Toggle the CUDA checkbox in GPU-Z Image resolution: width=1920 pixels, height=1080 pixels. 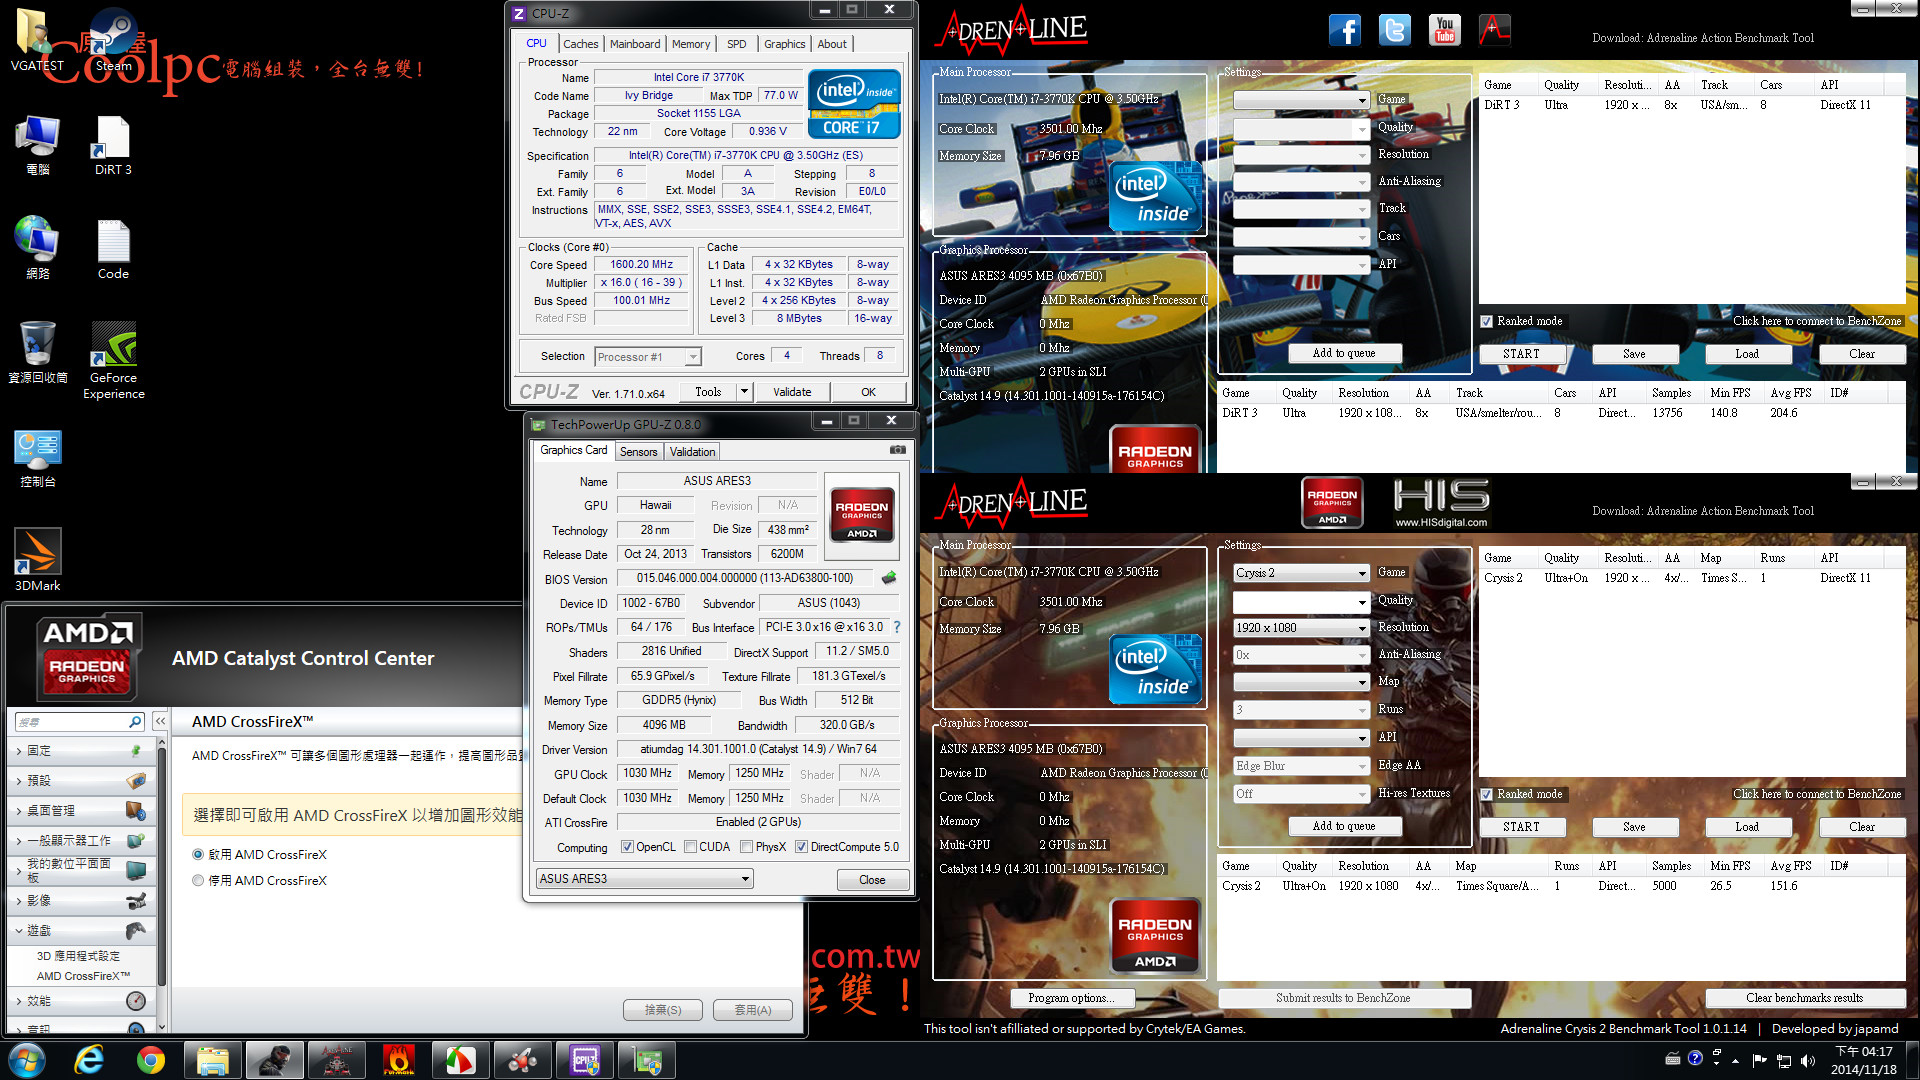tap(691, 847)
